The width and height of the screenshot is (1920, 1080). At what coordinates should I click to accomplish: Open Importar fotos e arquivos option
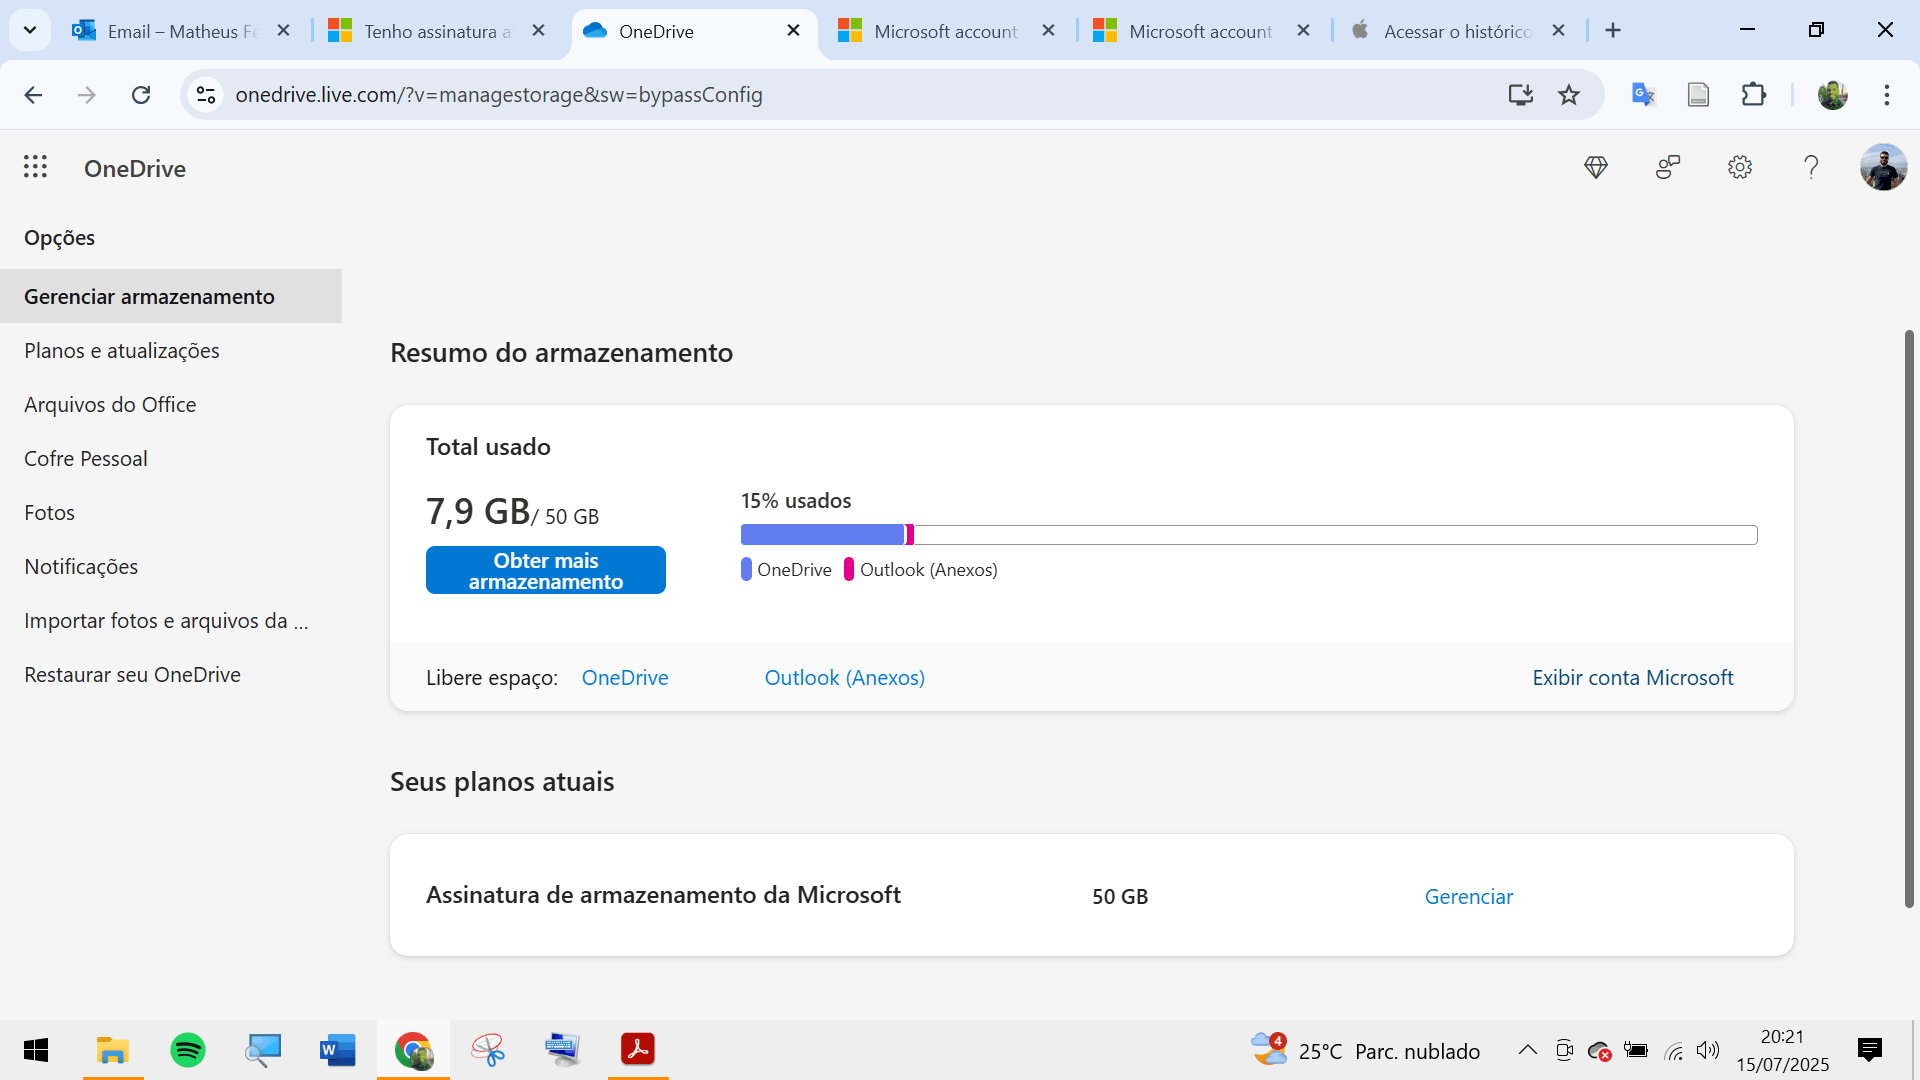166,621
